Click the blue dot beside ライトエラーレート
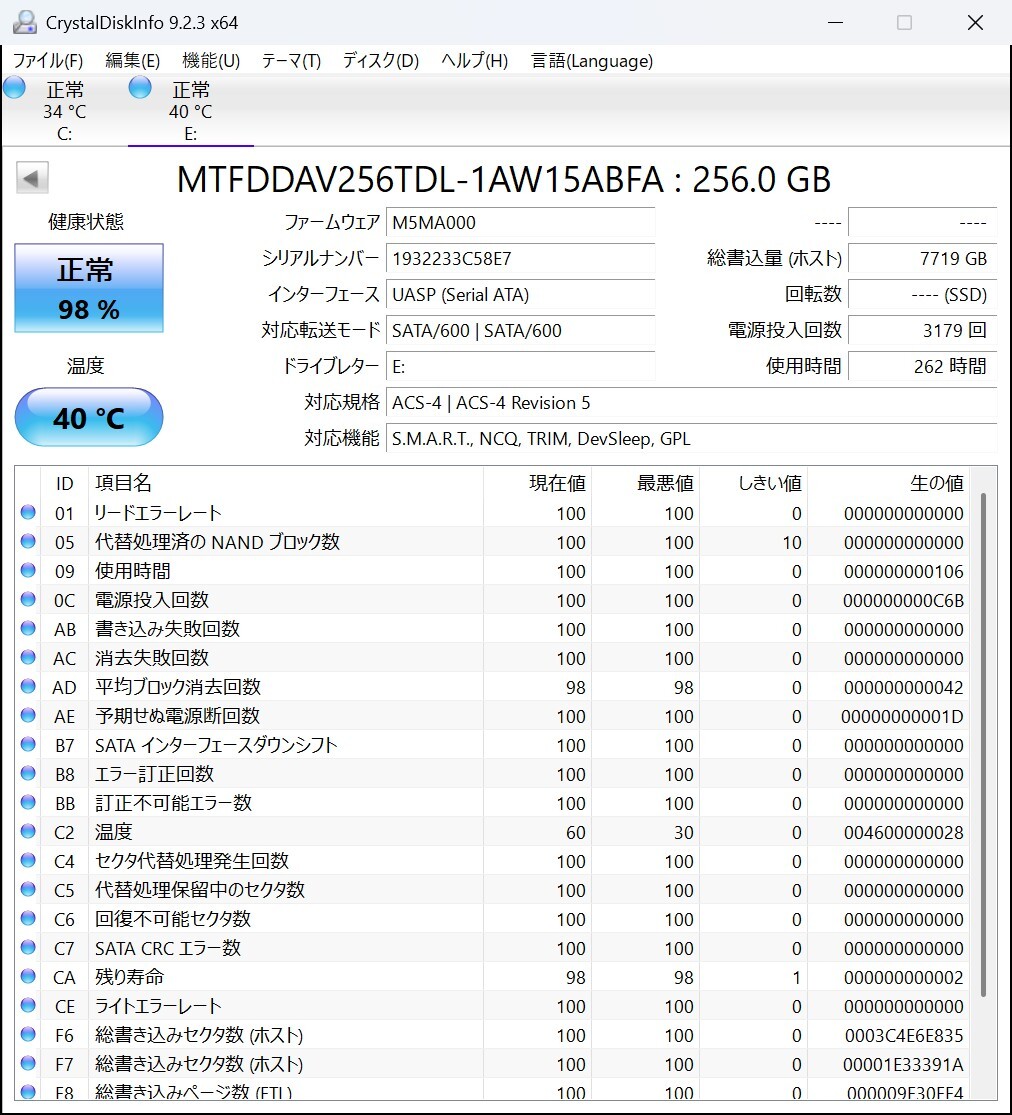1012x1115 pixels. pyautogui.click(x=27, y=1006)
